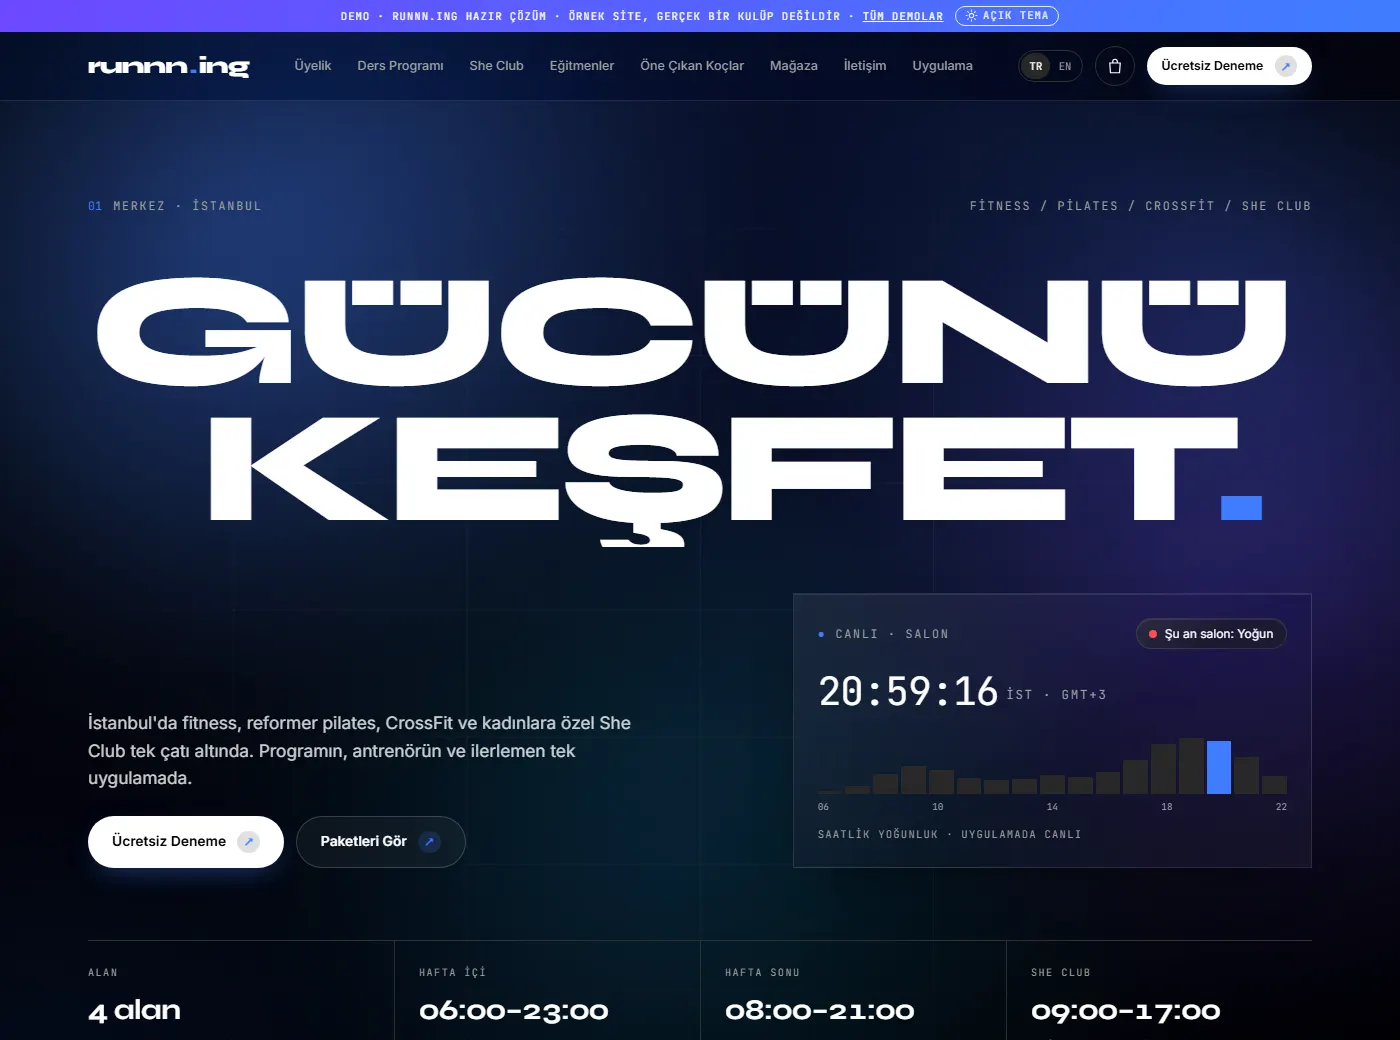The height and width of the screenshot is (1040, 1400).
Task: Click arrow icon in hero Ücretsiz Deneme button
Action: pyautogui.click(x=248, y=842)
